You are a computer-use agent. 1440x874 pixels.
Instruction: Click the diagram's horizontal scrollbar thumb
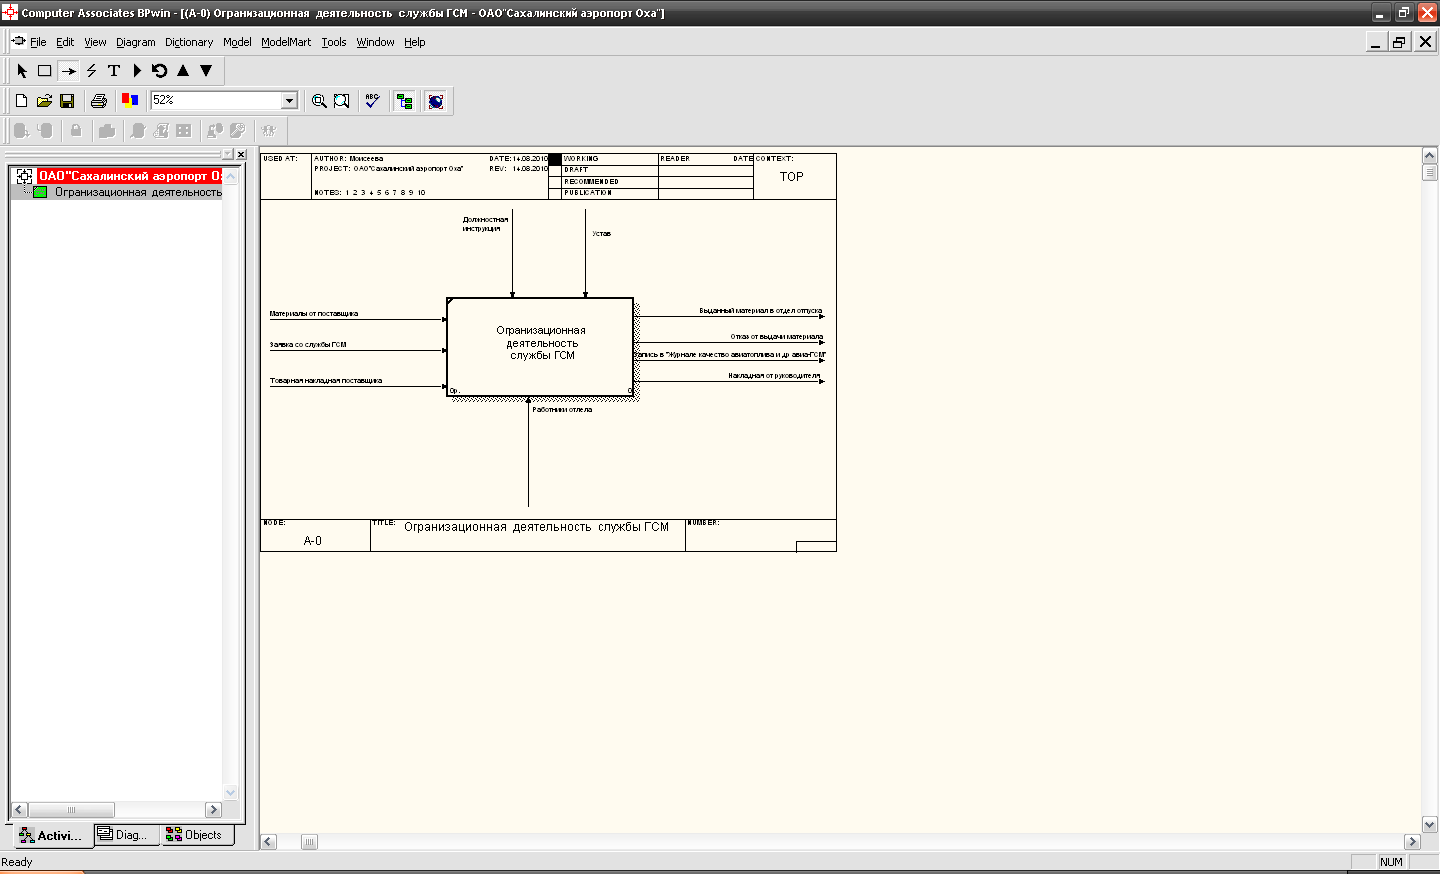point(309,842)
